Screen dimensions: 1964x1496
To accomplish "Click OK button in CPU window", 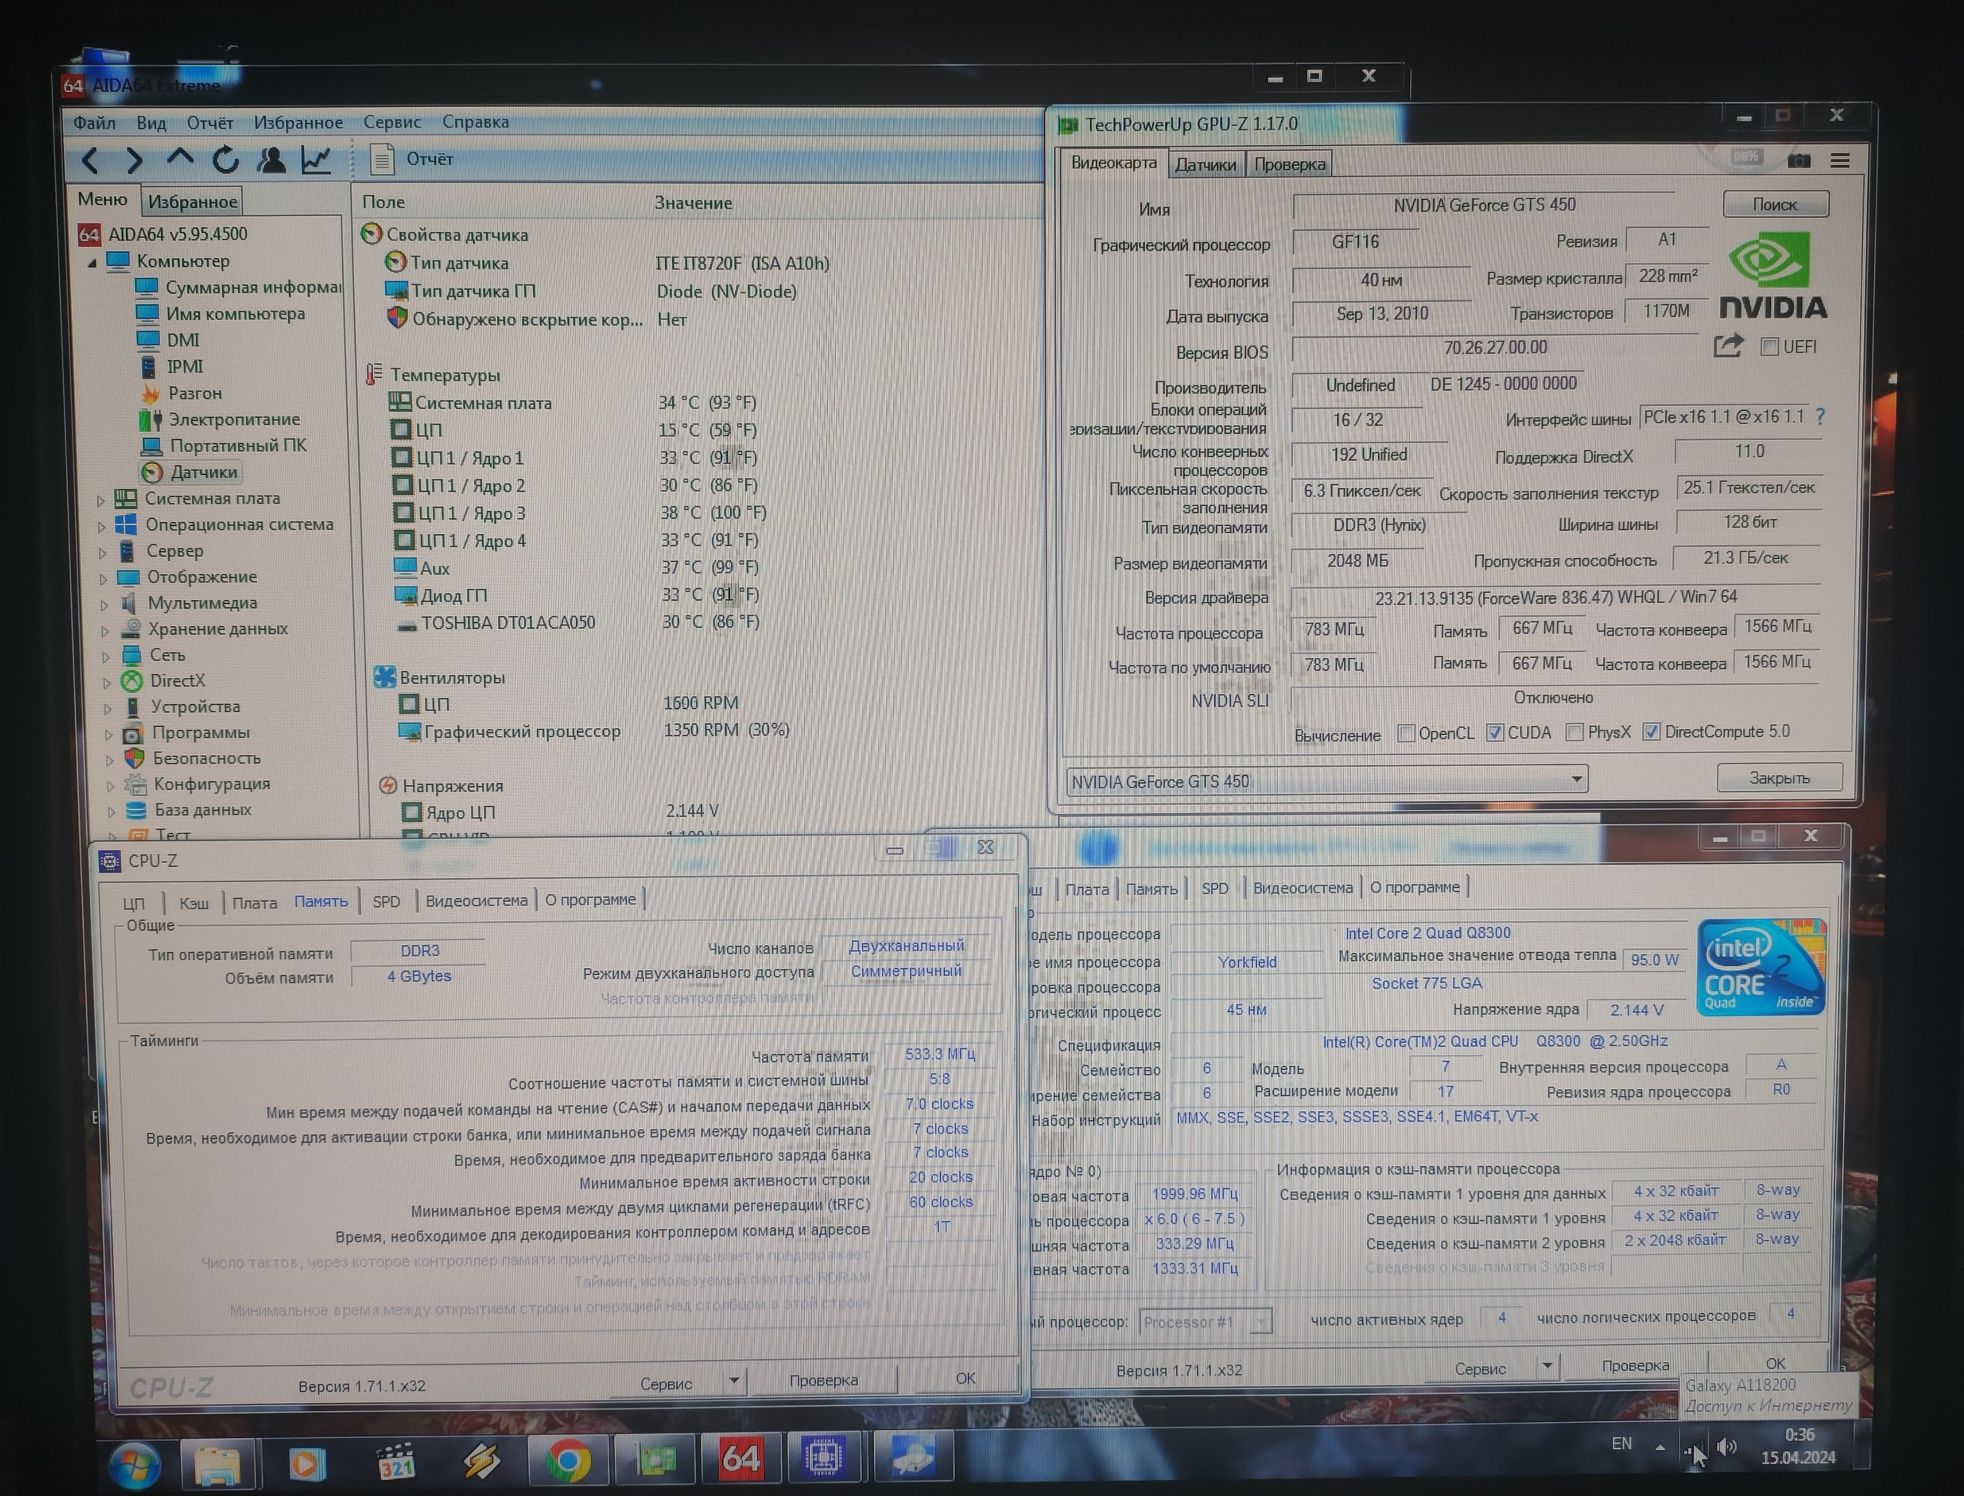I will [1775, 1363].
